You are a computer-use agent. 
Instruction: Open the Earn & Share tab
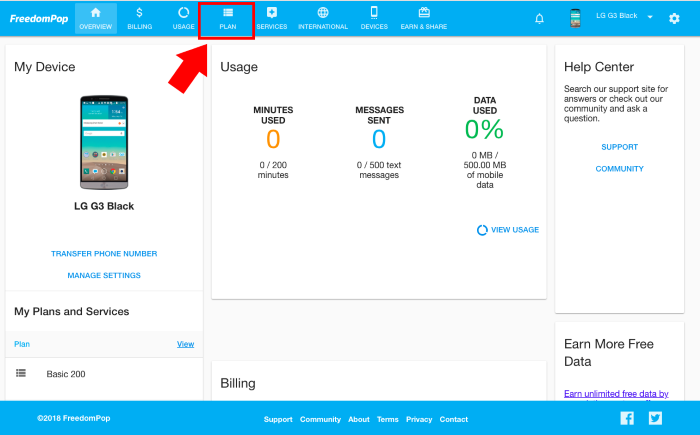[x=424, y=18]
